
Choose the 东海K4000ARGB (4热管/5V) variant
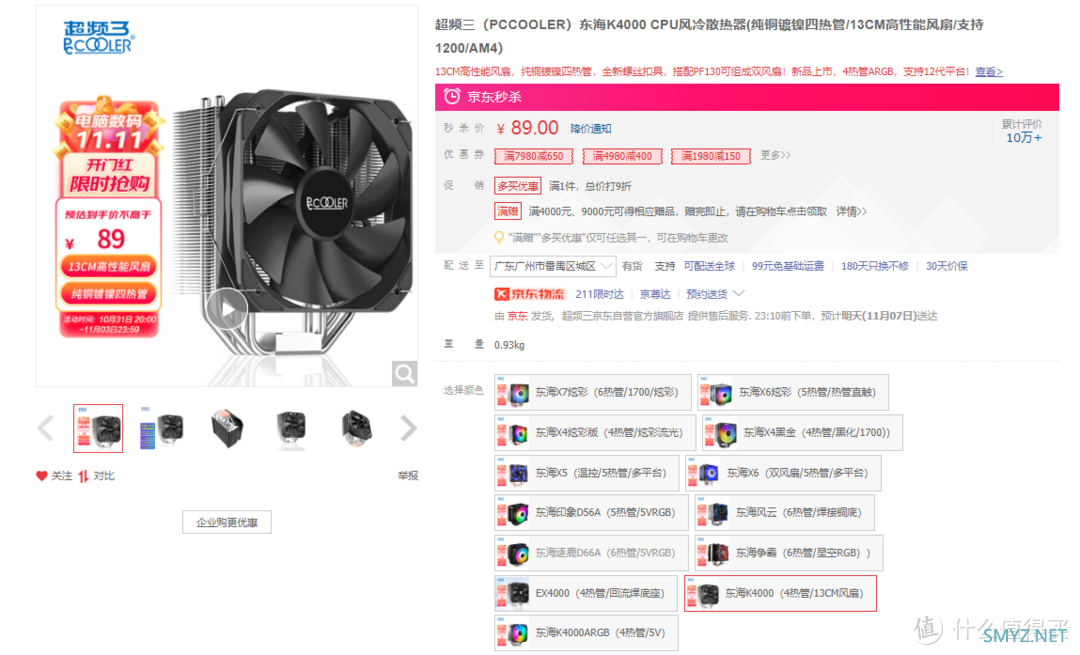pyautogui.click(x=586, y=633)
